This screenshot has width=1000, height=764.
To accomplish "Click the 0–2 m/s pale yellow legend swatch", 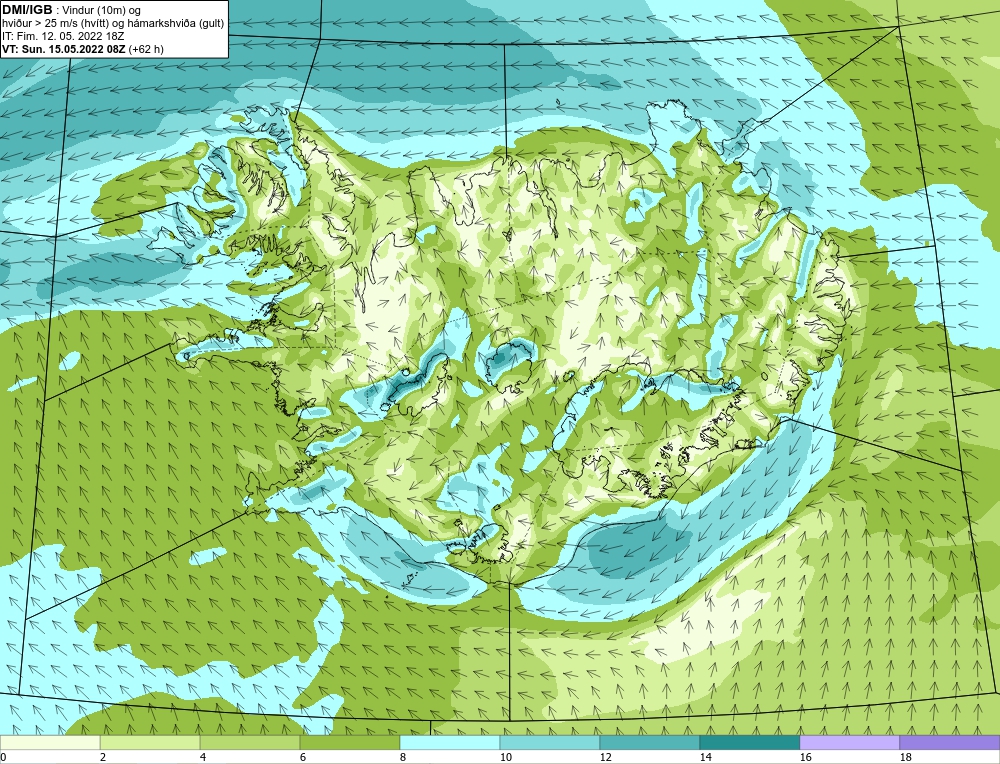I will 50,742.
